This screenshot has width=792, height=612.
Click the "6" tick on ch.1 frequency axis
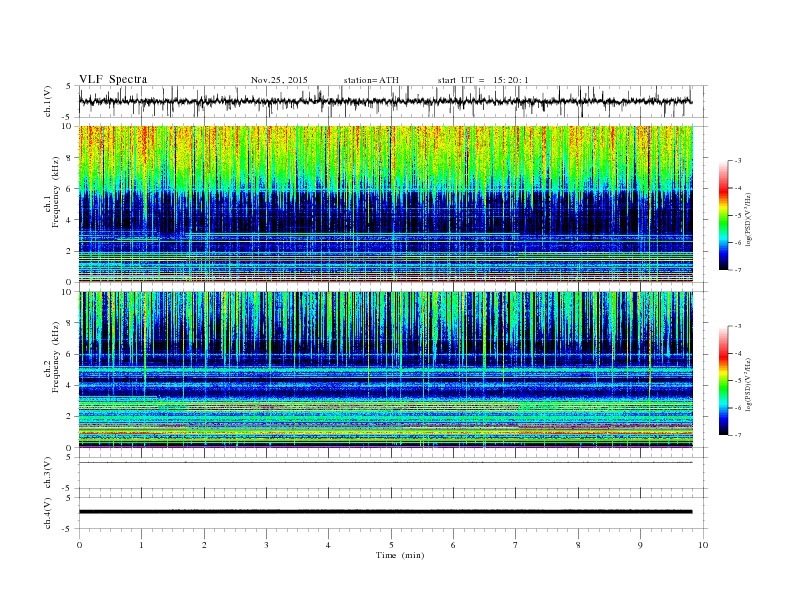[69, 189]
